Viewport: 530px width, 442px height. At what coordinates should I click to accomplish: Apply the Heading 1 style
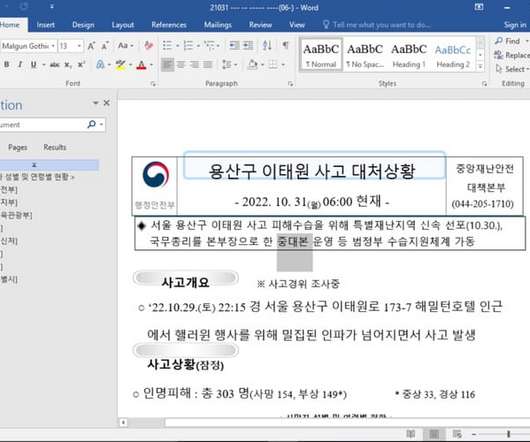tap(409, 54)
